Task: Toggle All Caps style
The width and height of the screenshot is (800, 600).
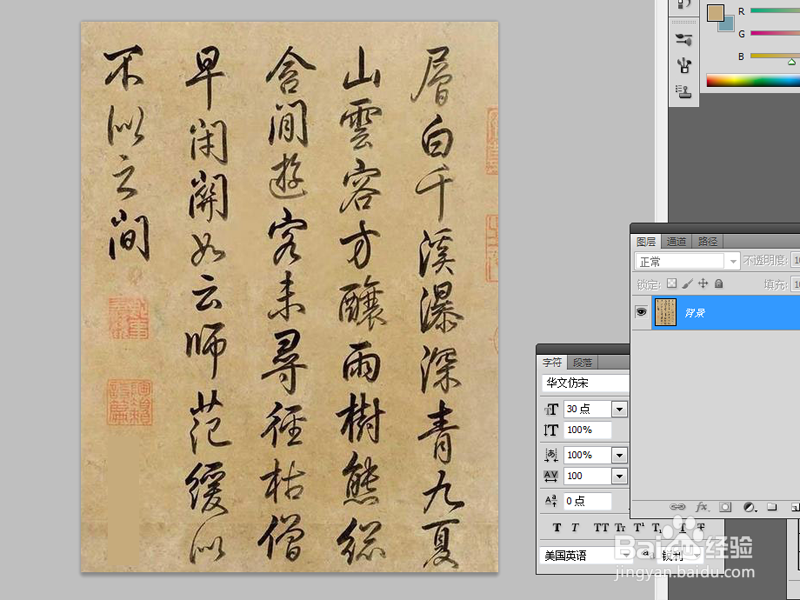Action: pos(601,528)
